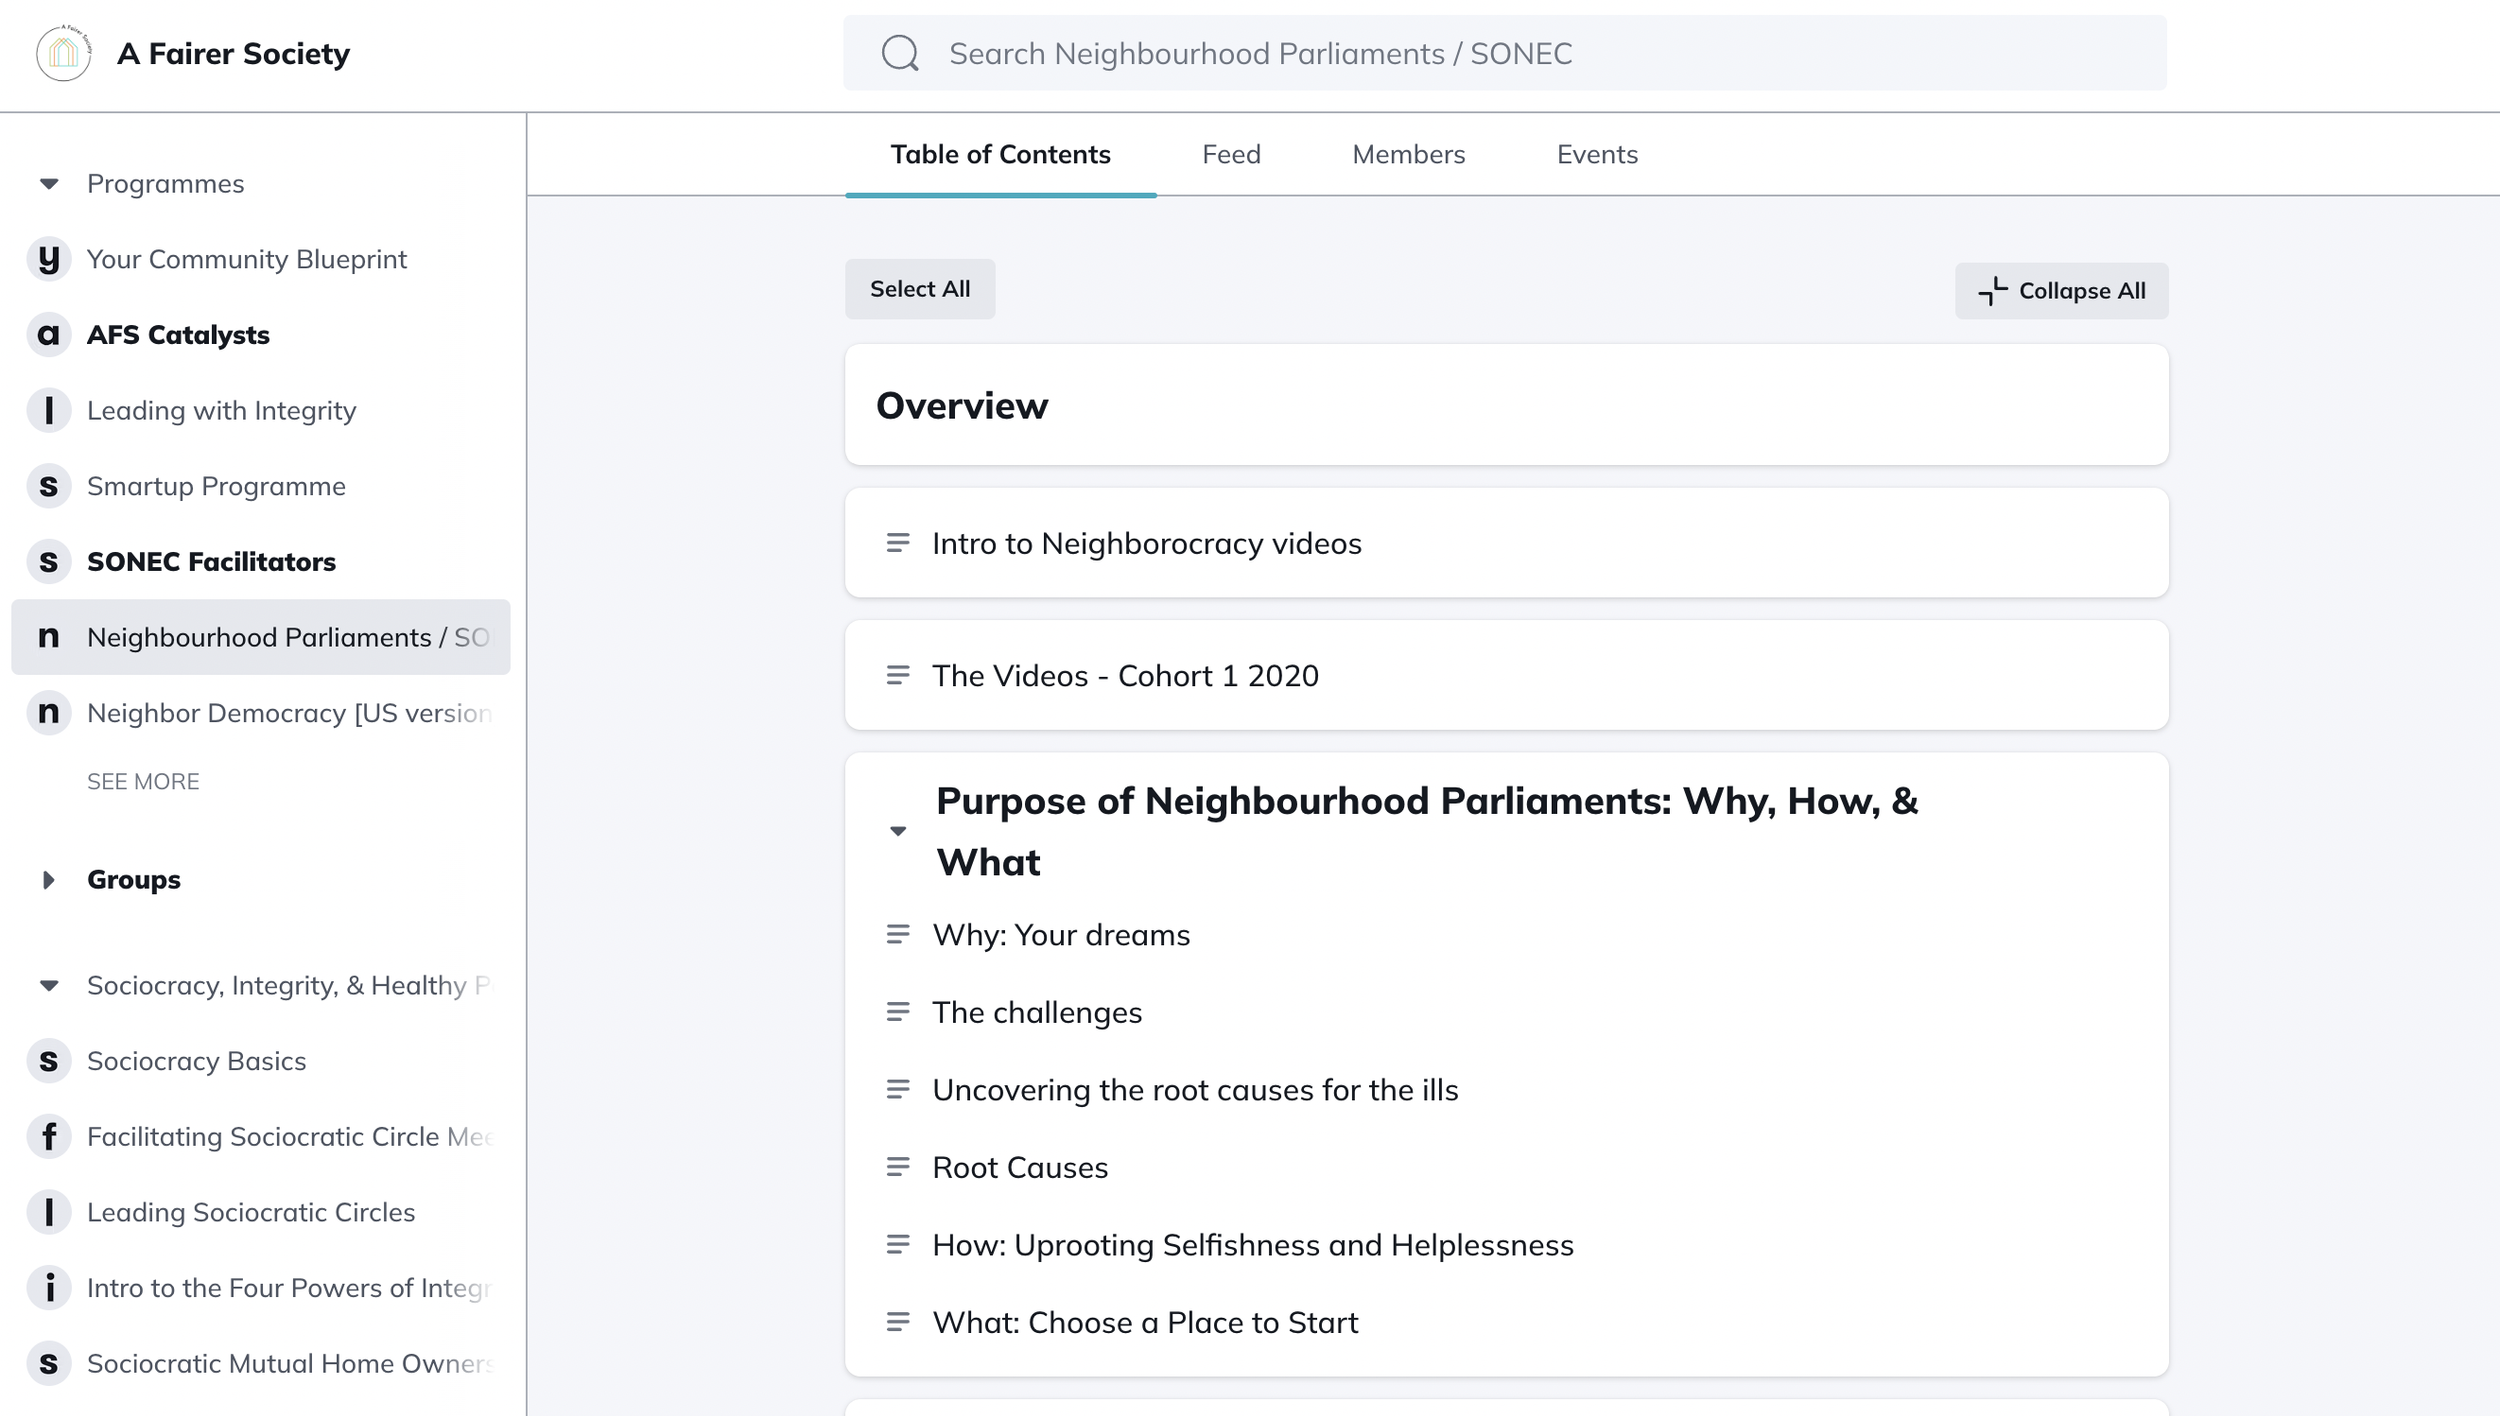This screenshot has height=1416, width=2500.
Task: Go to the Events tab
Action: tap(1597, 154)
